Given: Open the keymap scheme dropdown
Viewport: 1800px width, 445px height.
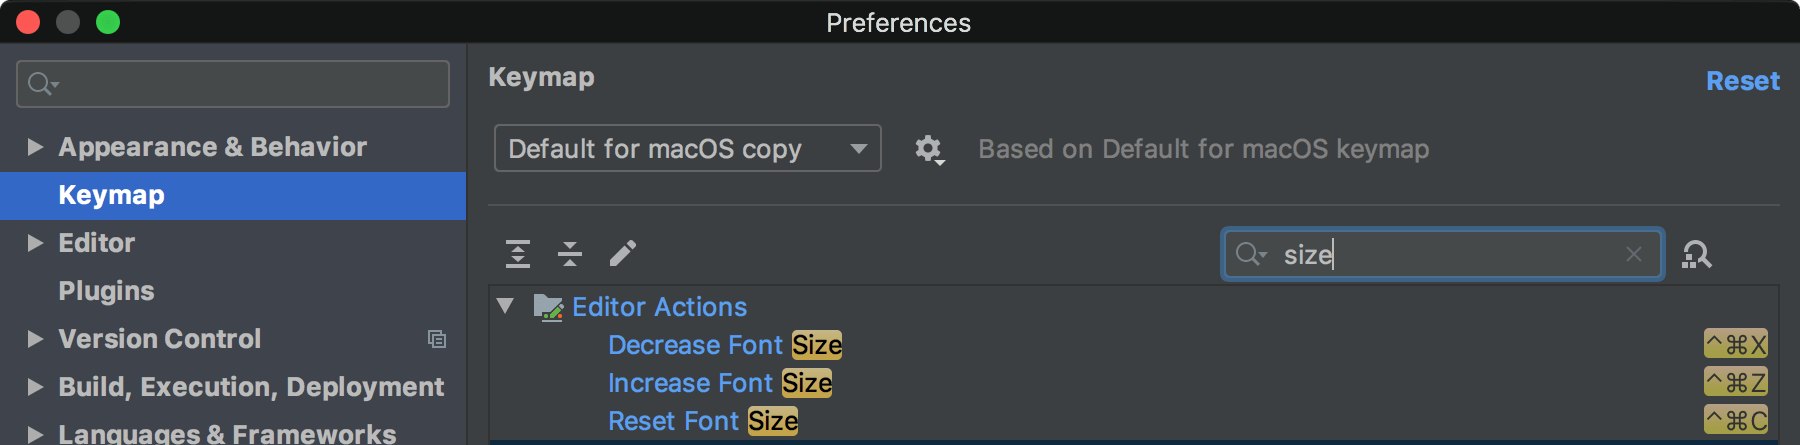Looking at the screenshot, I should [x=687, y=149].
